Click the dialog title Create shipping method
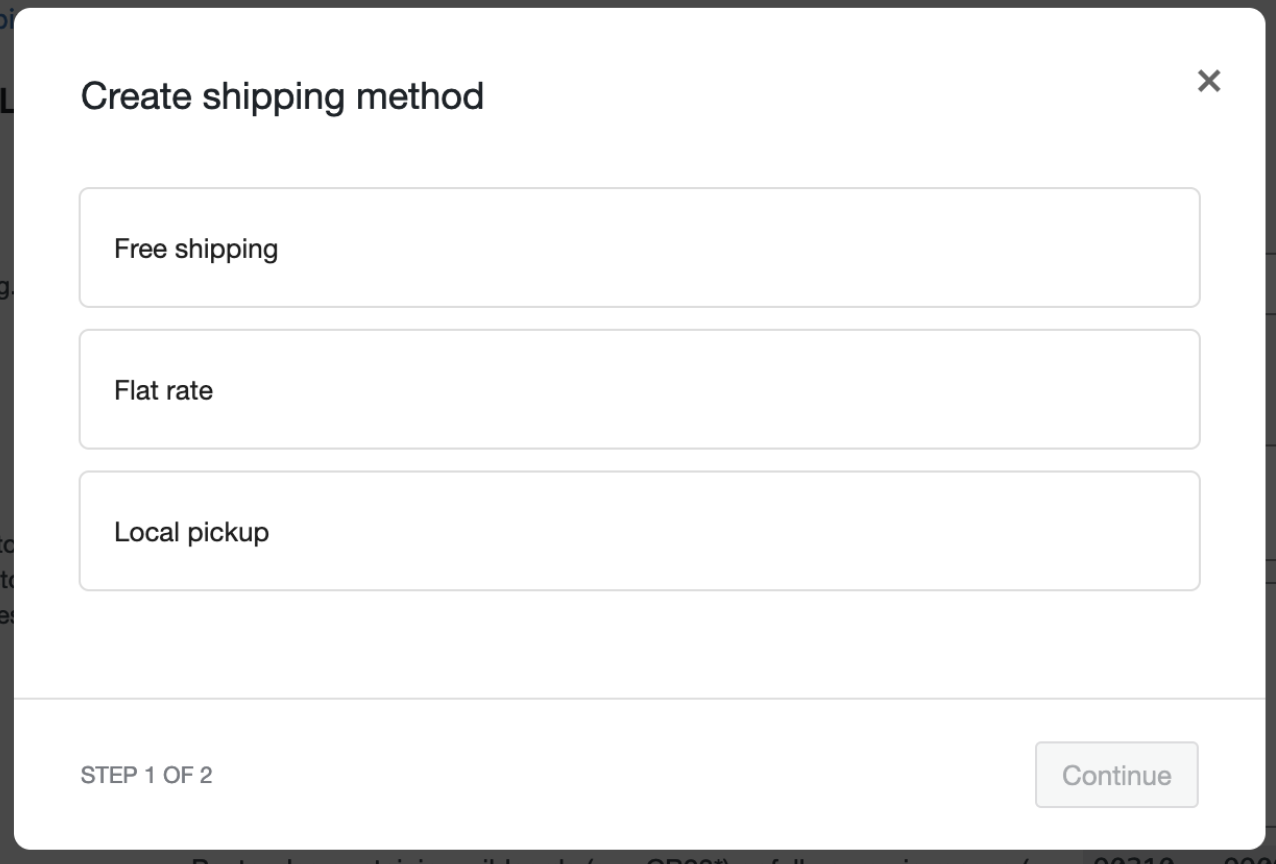This screenshot has height=864, width=1276. (x=283, y=97)
